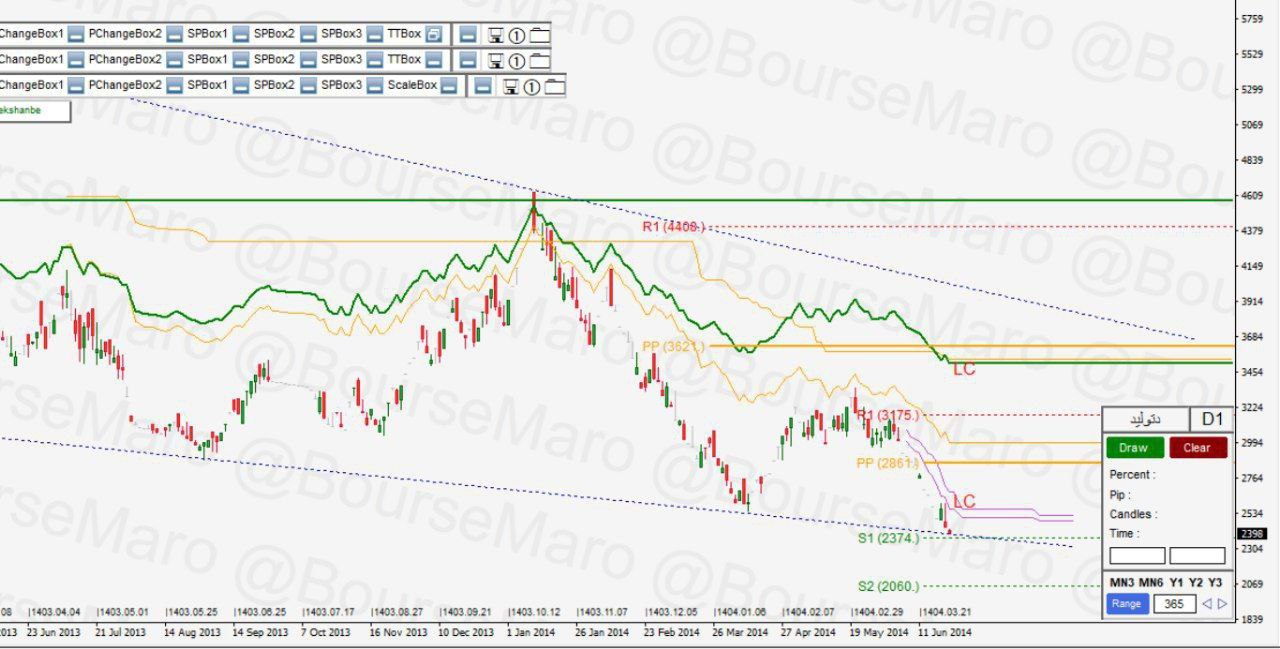Focus the left empty field under Time
The width and height of the screenshot is (1280, 649).
click(1137, 556)
